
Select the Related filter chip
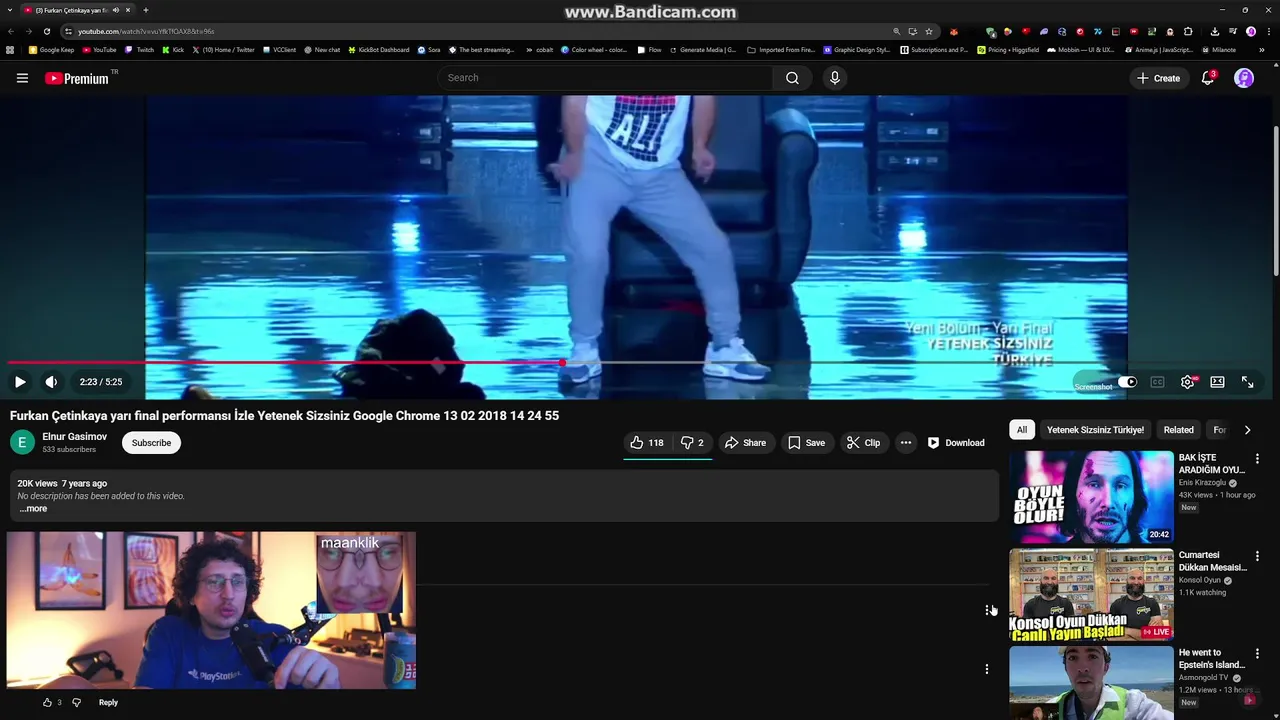[x=1178, y=430]
